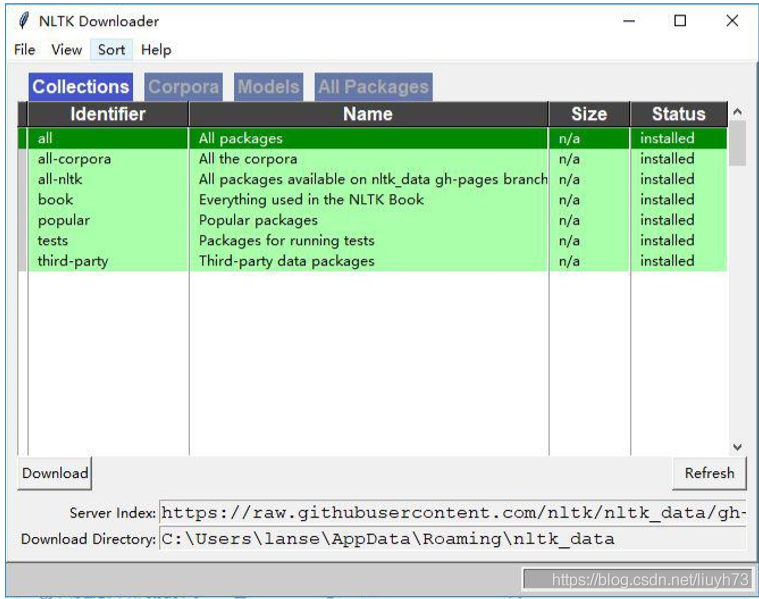Viewport: 759px width, 599px height.
Task: Select the 'third-party' collection row
Action: click(x=372, y=261)
